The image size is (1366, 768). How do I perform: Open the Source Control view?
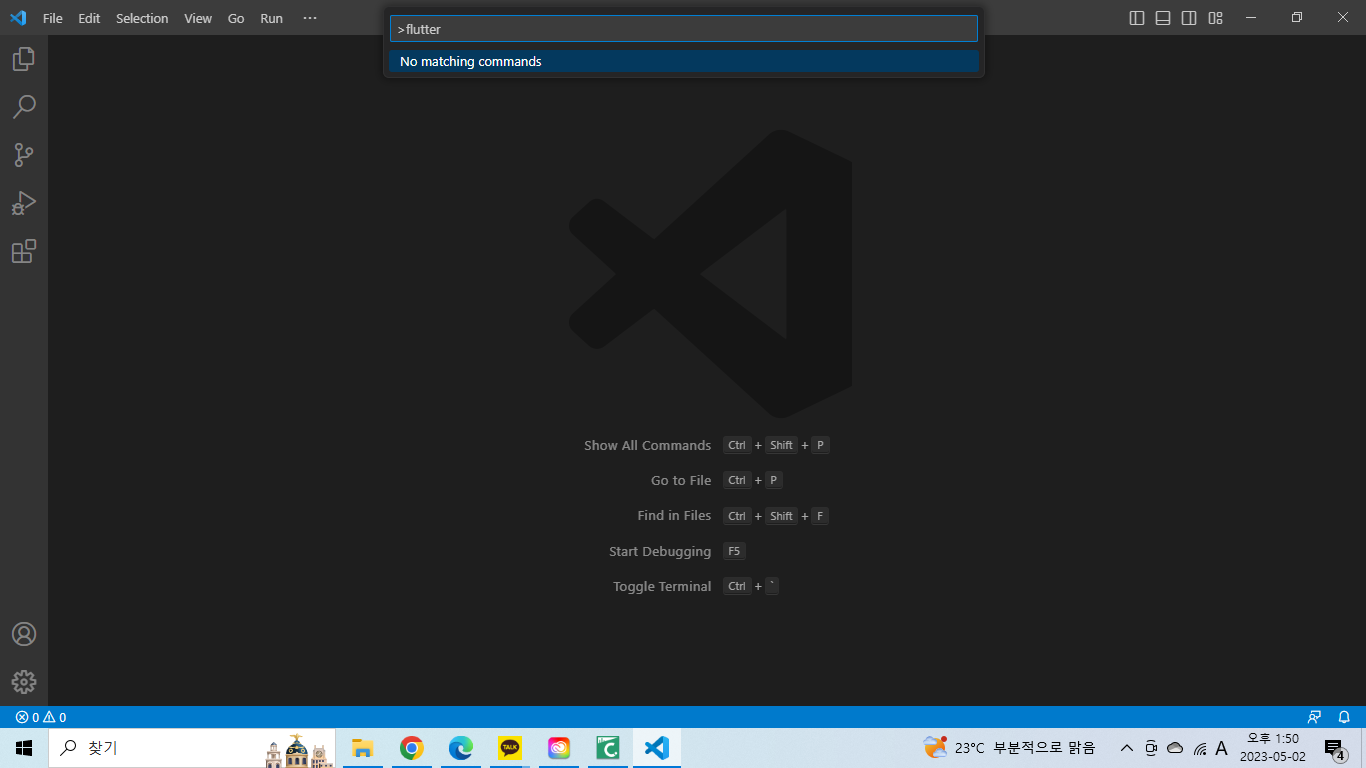pyautogui.click(x=24, y=155)
